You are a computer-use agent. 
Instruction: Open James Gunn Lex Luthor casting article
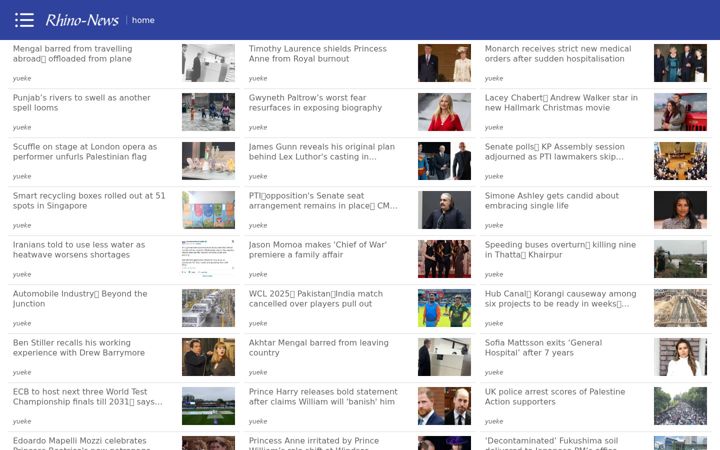click(322, 152)
